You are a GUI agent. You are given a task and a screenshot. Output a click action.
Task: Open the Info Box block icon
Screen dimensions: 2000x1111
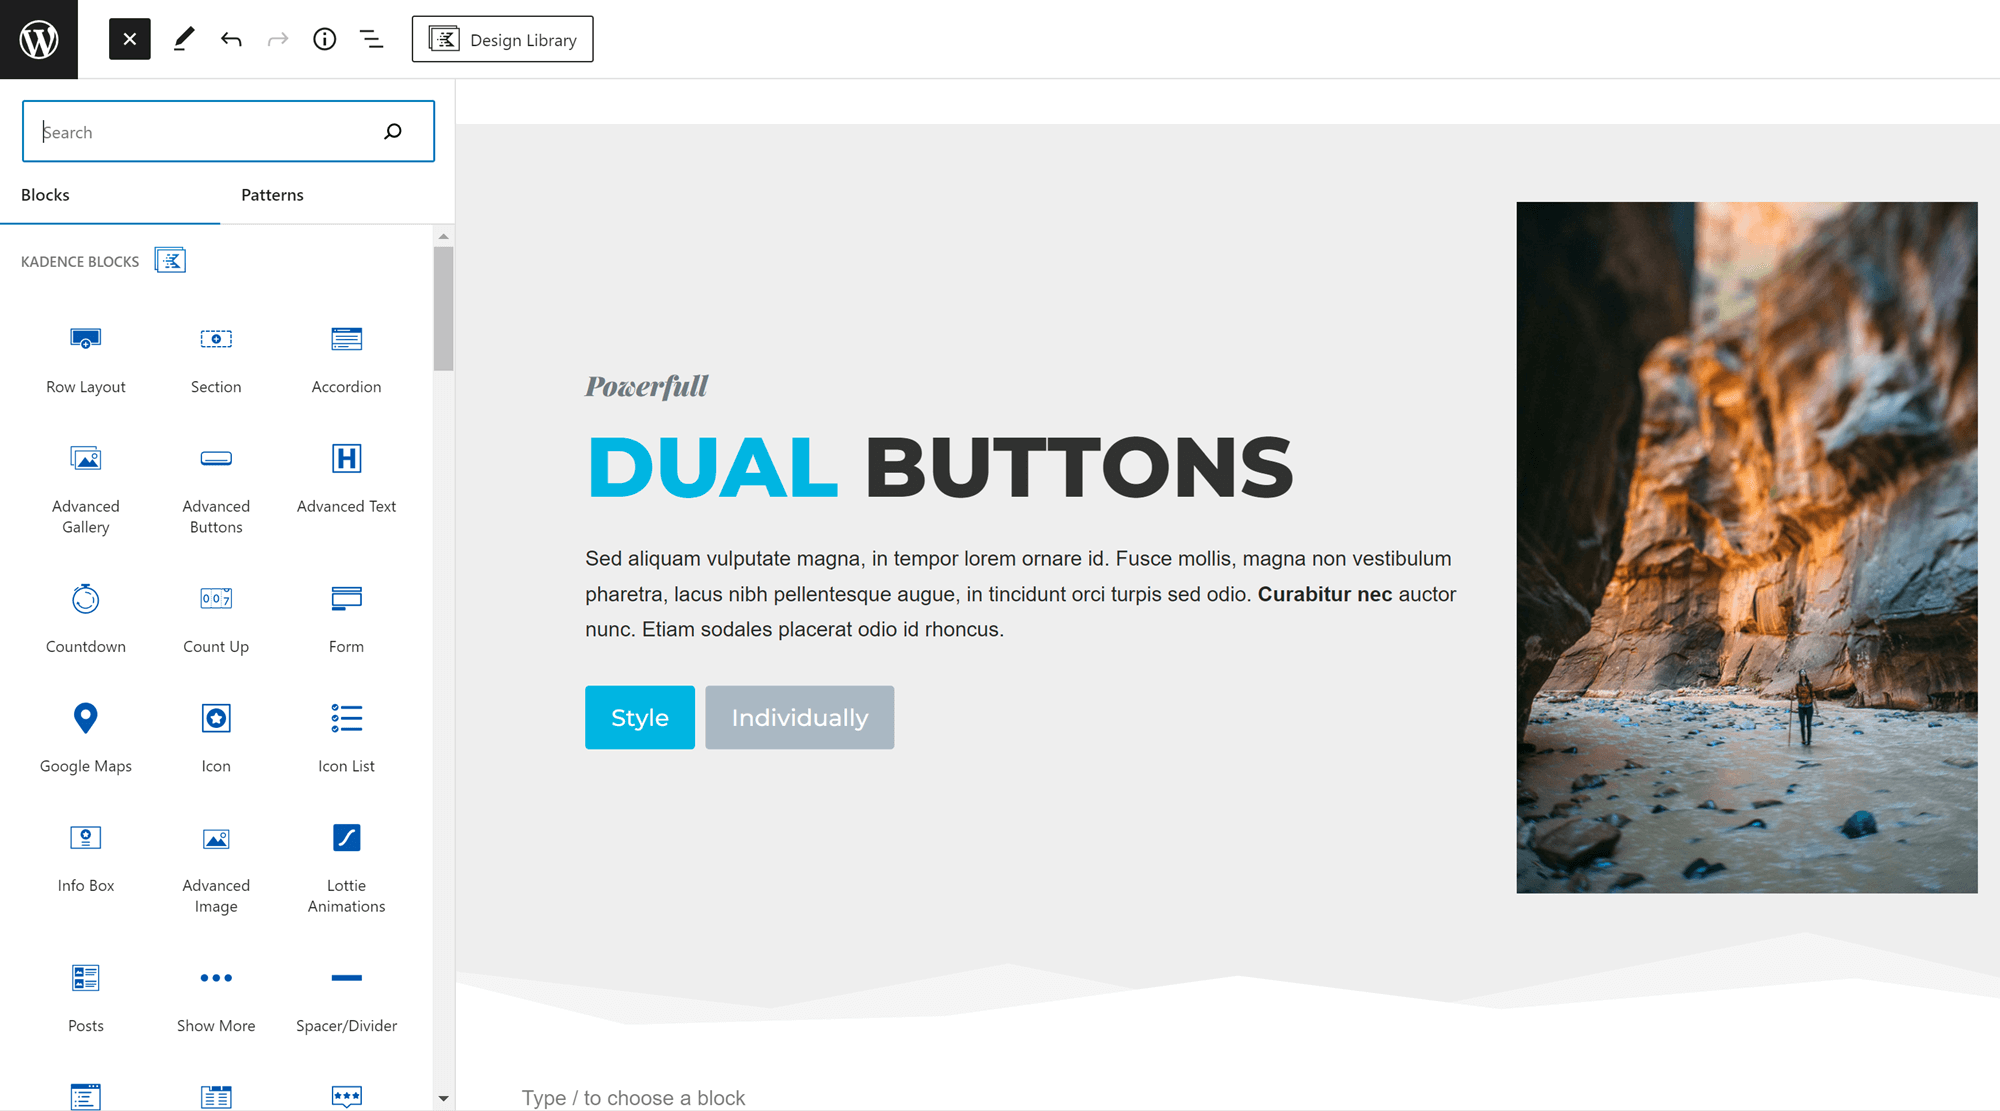[x=85, y=835]
